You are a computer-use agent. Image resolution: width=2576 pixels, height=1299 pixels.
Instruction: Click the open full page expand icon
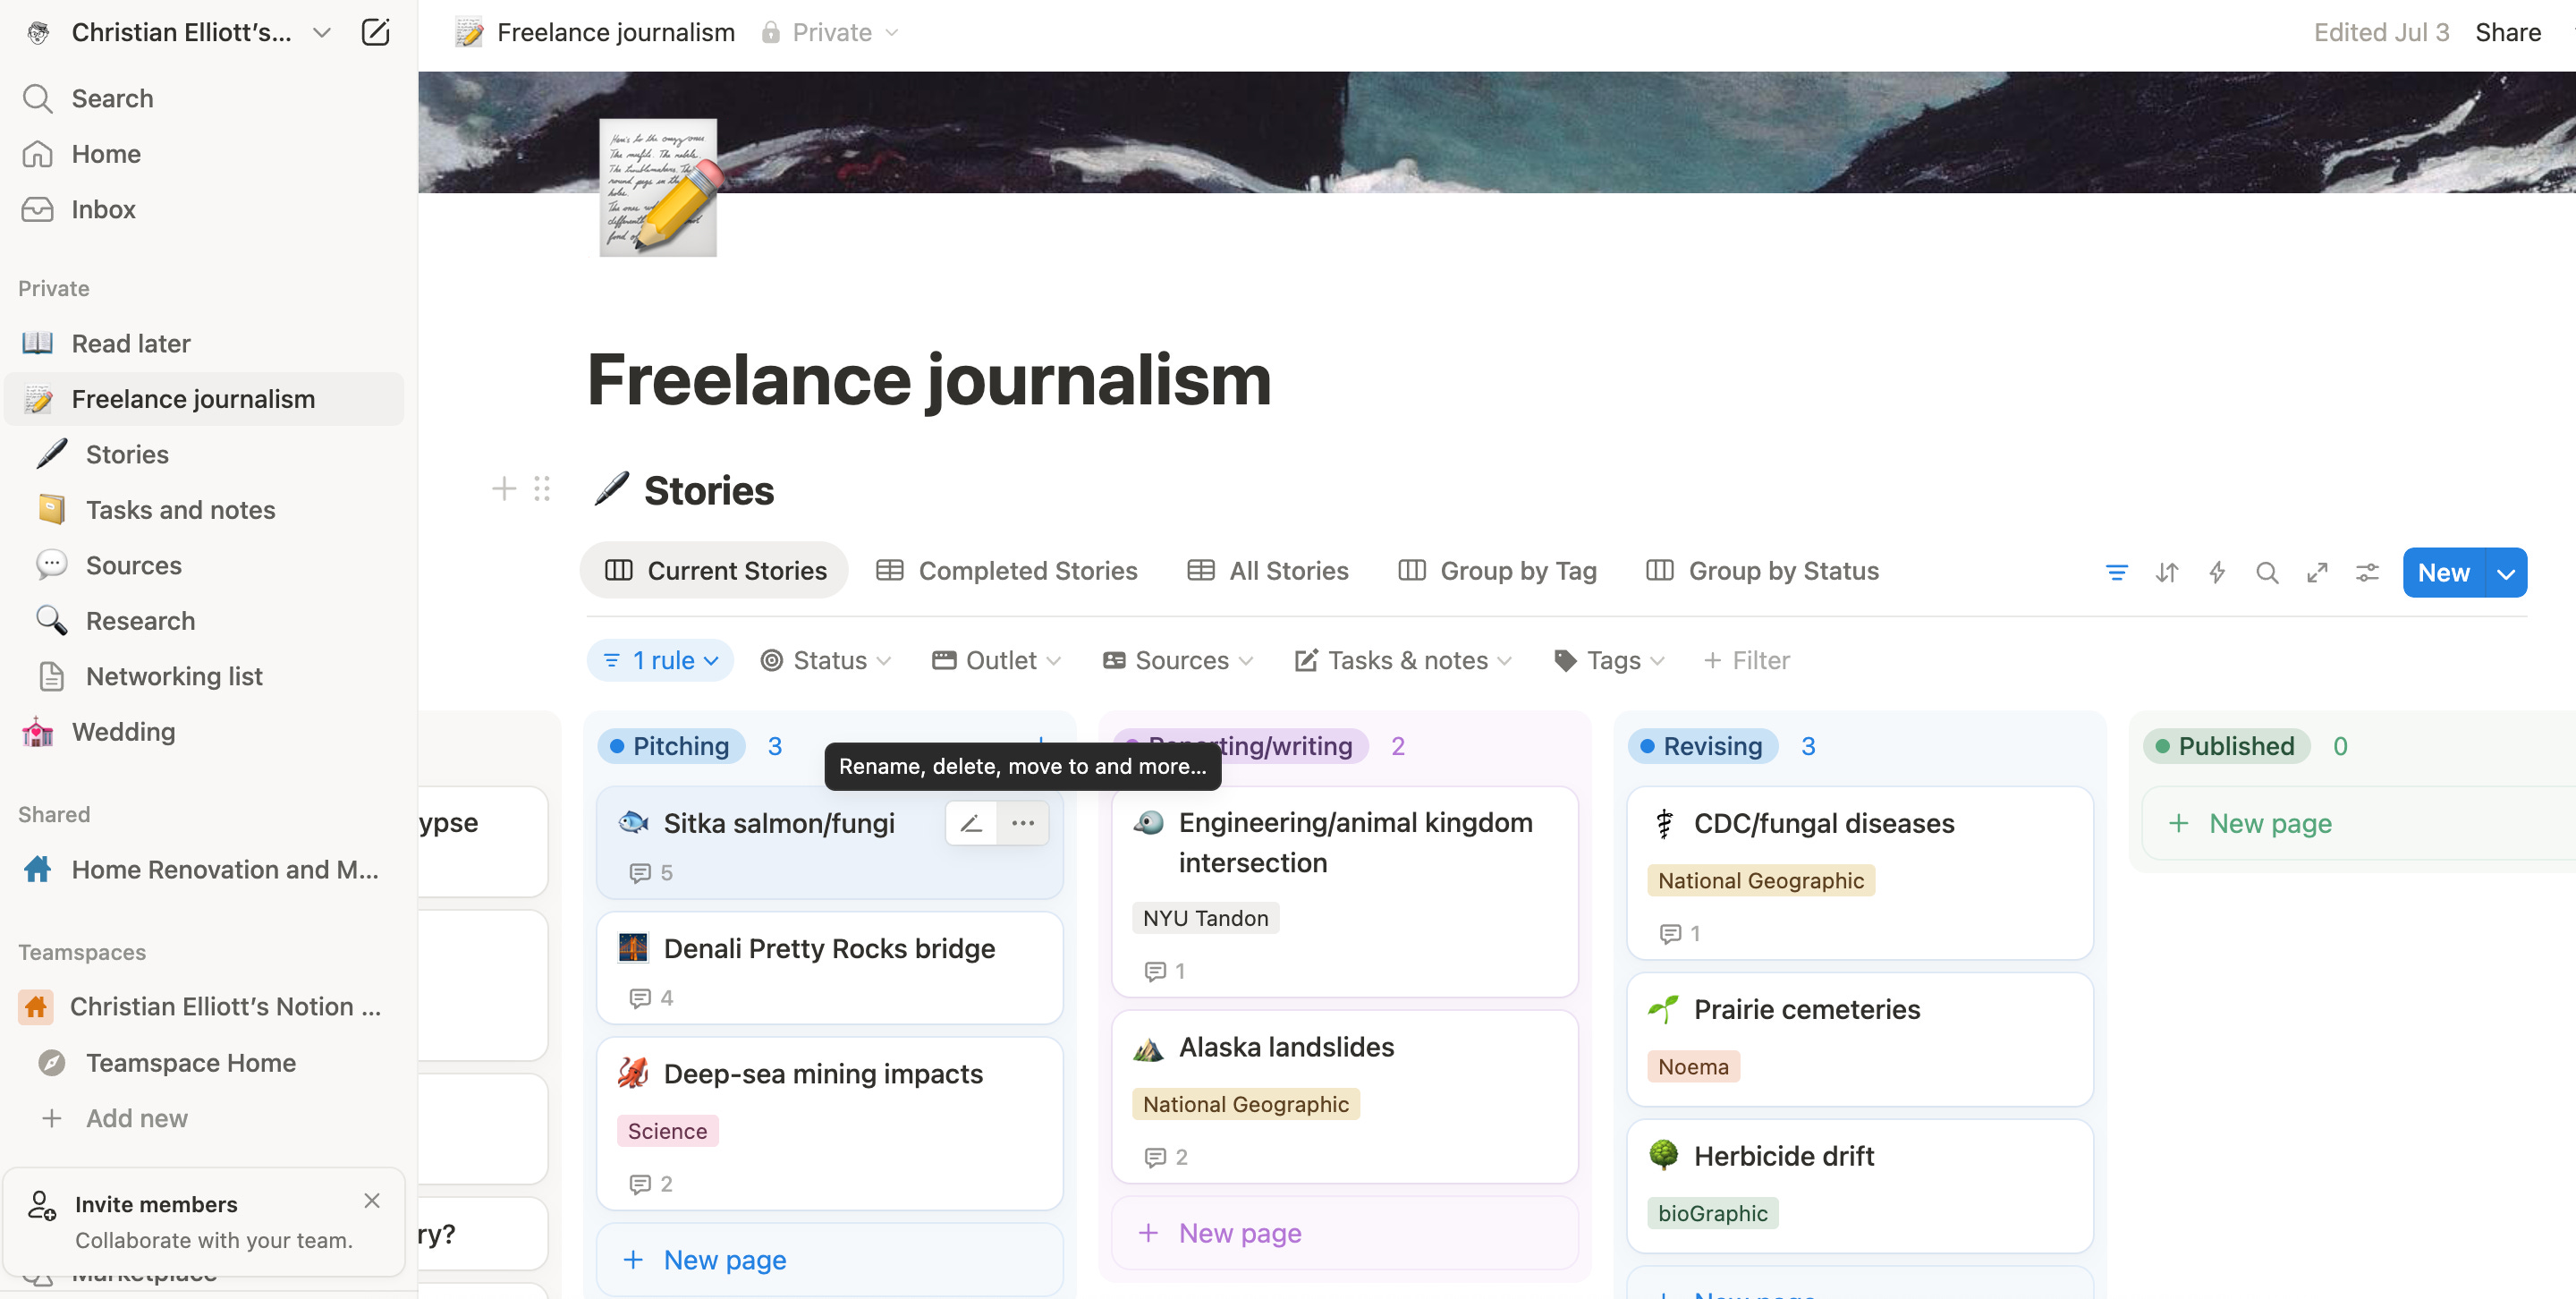click(2317, 572)
